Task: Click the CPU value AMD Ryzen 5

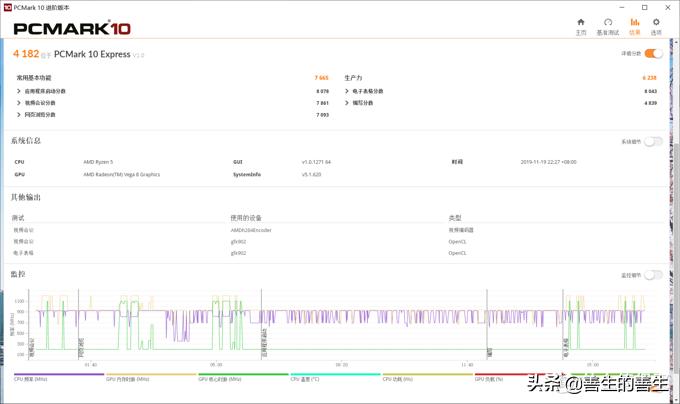Action: [98, 162]
